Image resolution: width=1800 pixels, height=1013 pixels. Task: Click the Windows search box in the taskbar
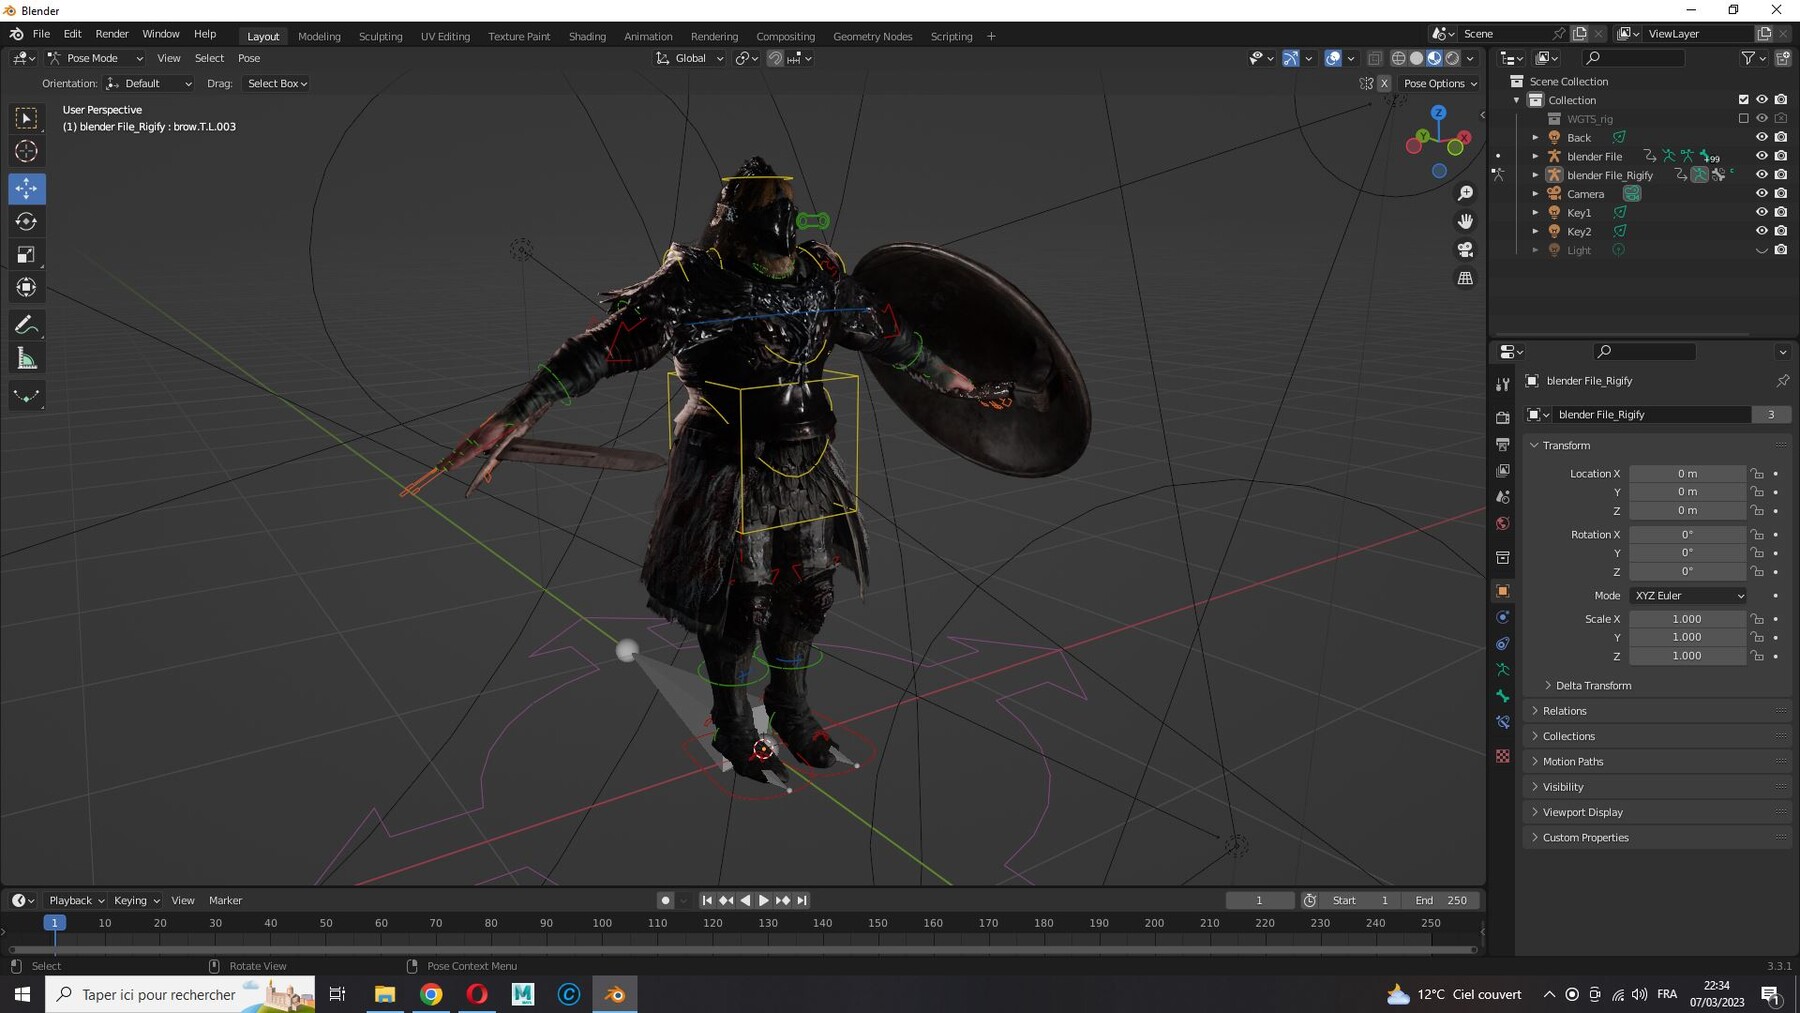160,994
